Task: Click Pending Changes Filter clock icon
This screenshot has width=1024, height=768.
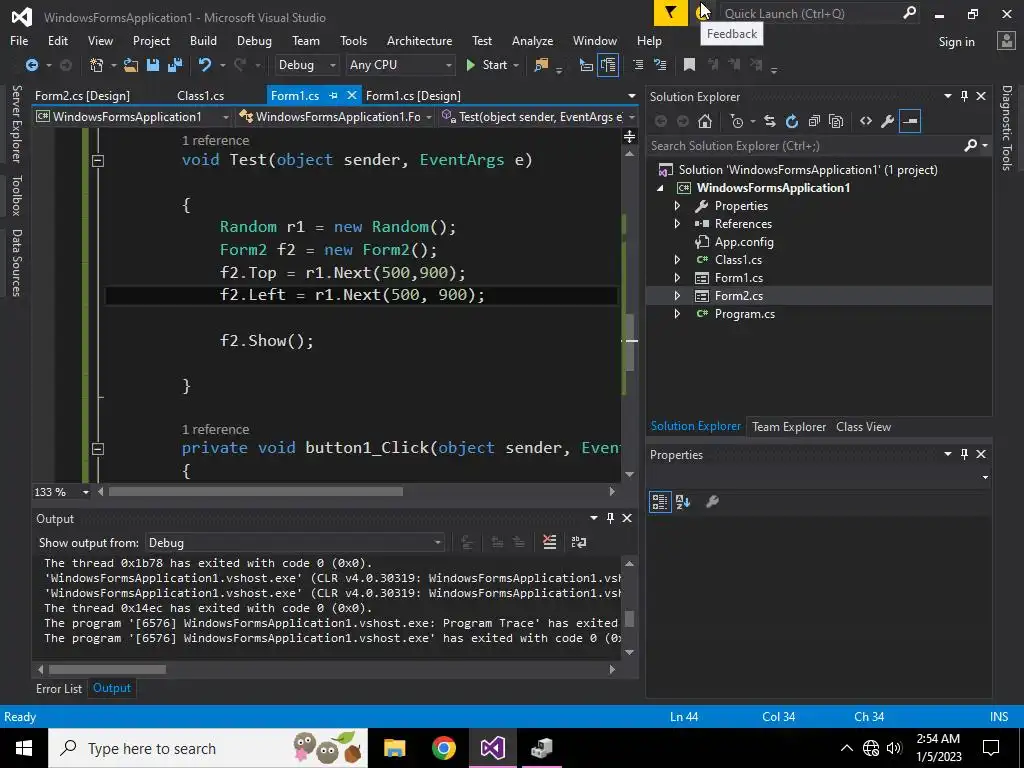Action: [x=737, y=121]
